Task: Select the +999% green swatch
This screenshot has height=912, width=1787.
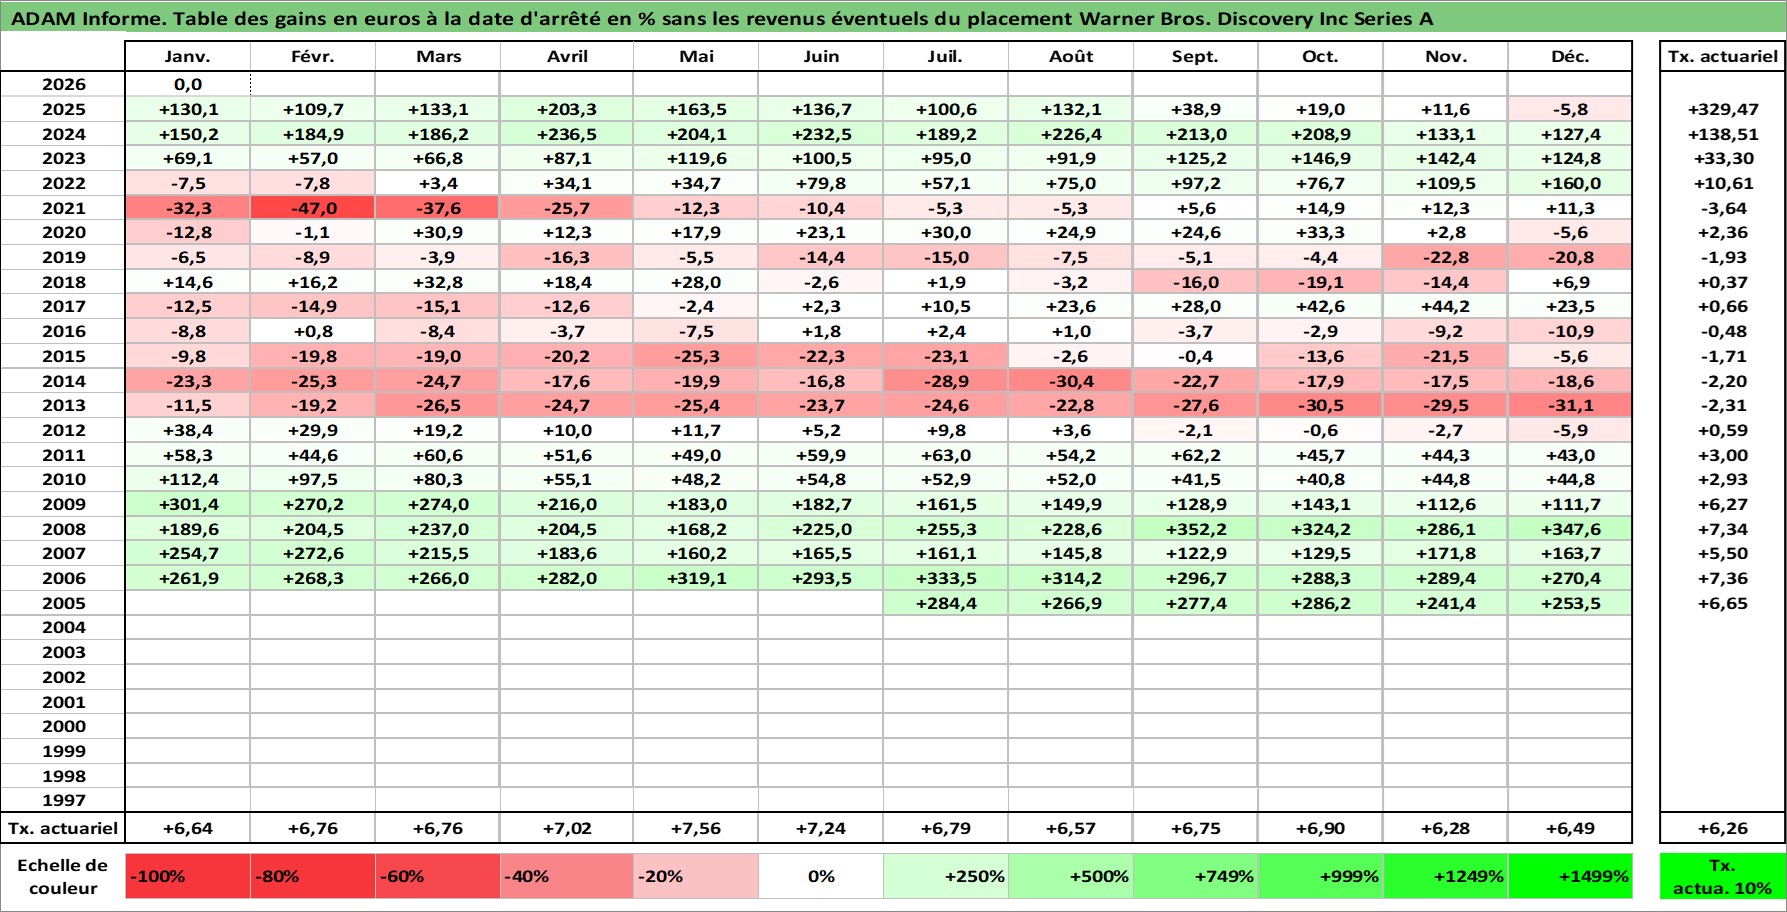Action: point(1320,876)
